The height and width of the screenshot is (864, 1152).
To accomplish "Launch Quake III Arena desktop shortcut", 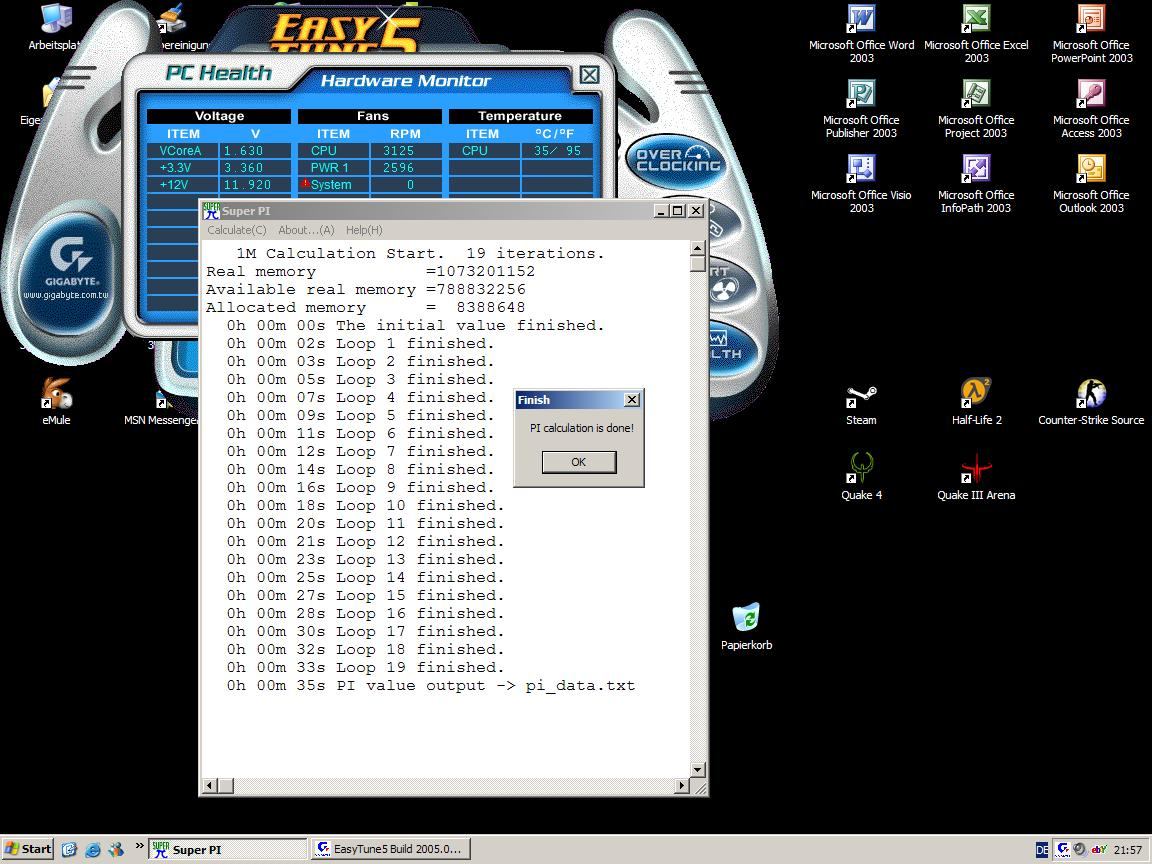I will click(976, 477).
